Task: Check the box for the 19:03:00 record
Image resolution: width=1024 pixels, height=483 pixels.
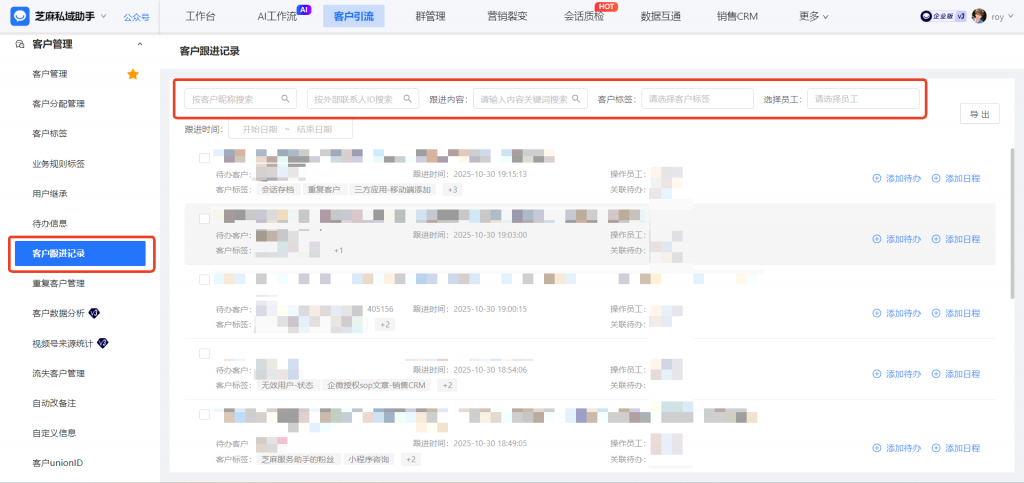Action: click(x=204, y=218)
